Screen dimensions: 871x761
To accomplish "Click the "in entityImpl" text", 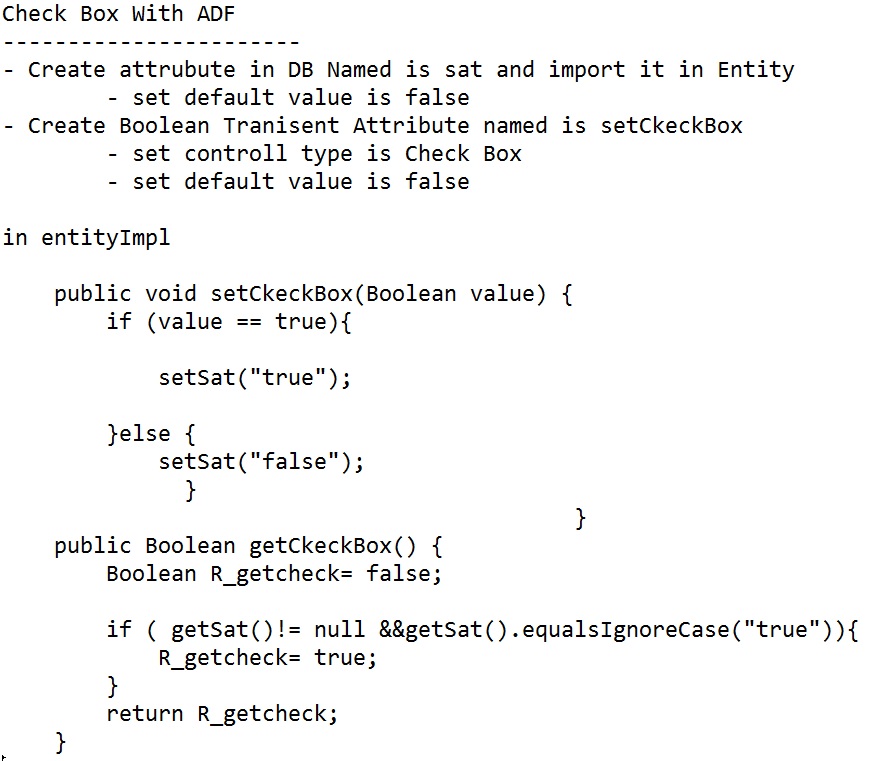I will click(x=86, y=238).
